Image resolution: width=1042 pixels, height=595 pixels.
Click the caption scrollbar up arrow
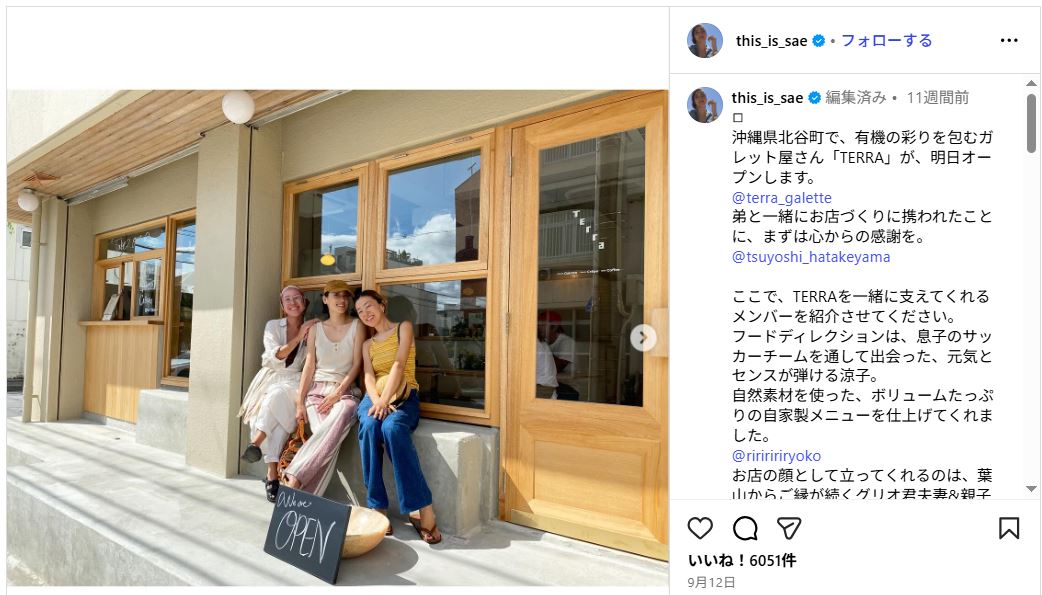point(1031,83)
